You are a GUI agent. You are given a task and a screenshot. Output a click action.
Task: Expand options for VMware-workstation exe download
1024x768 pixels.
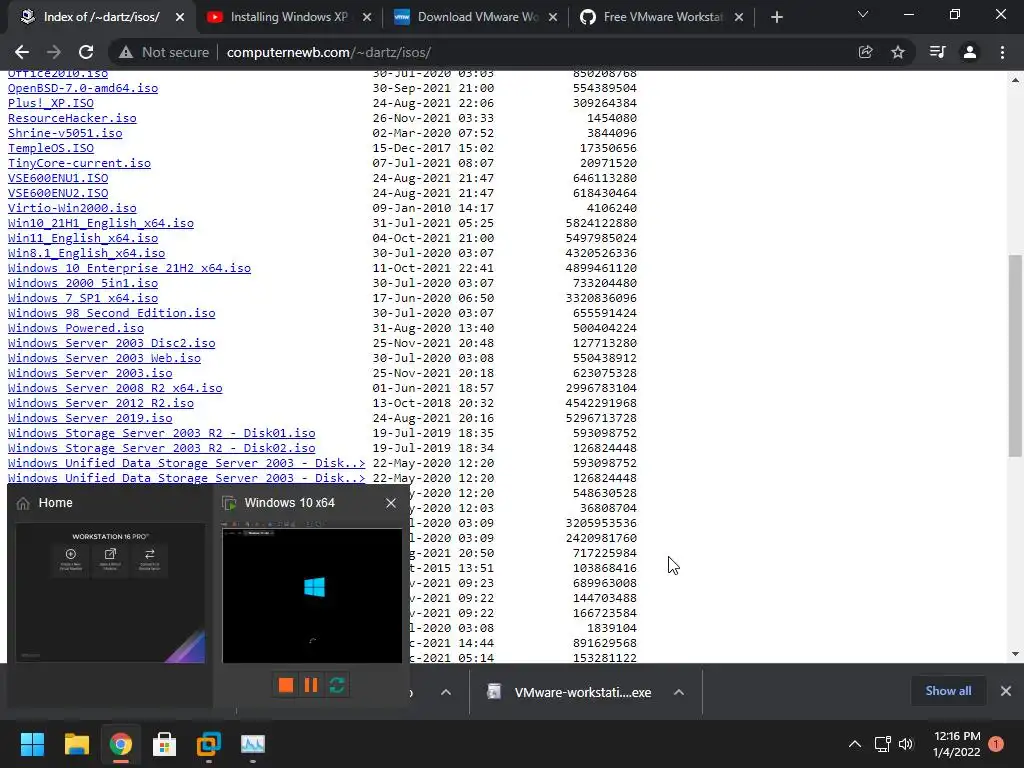coord(679,692)
